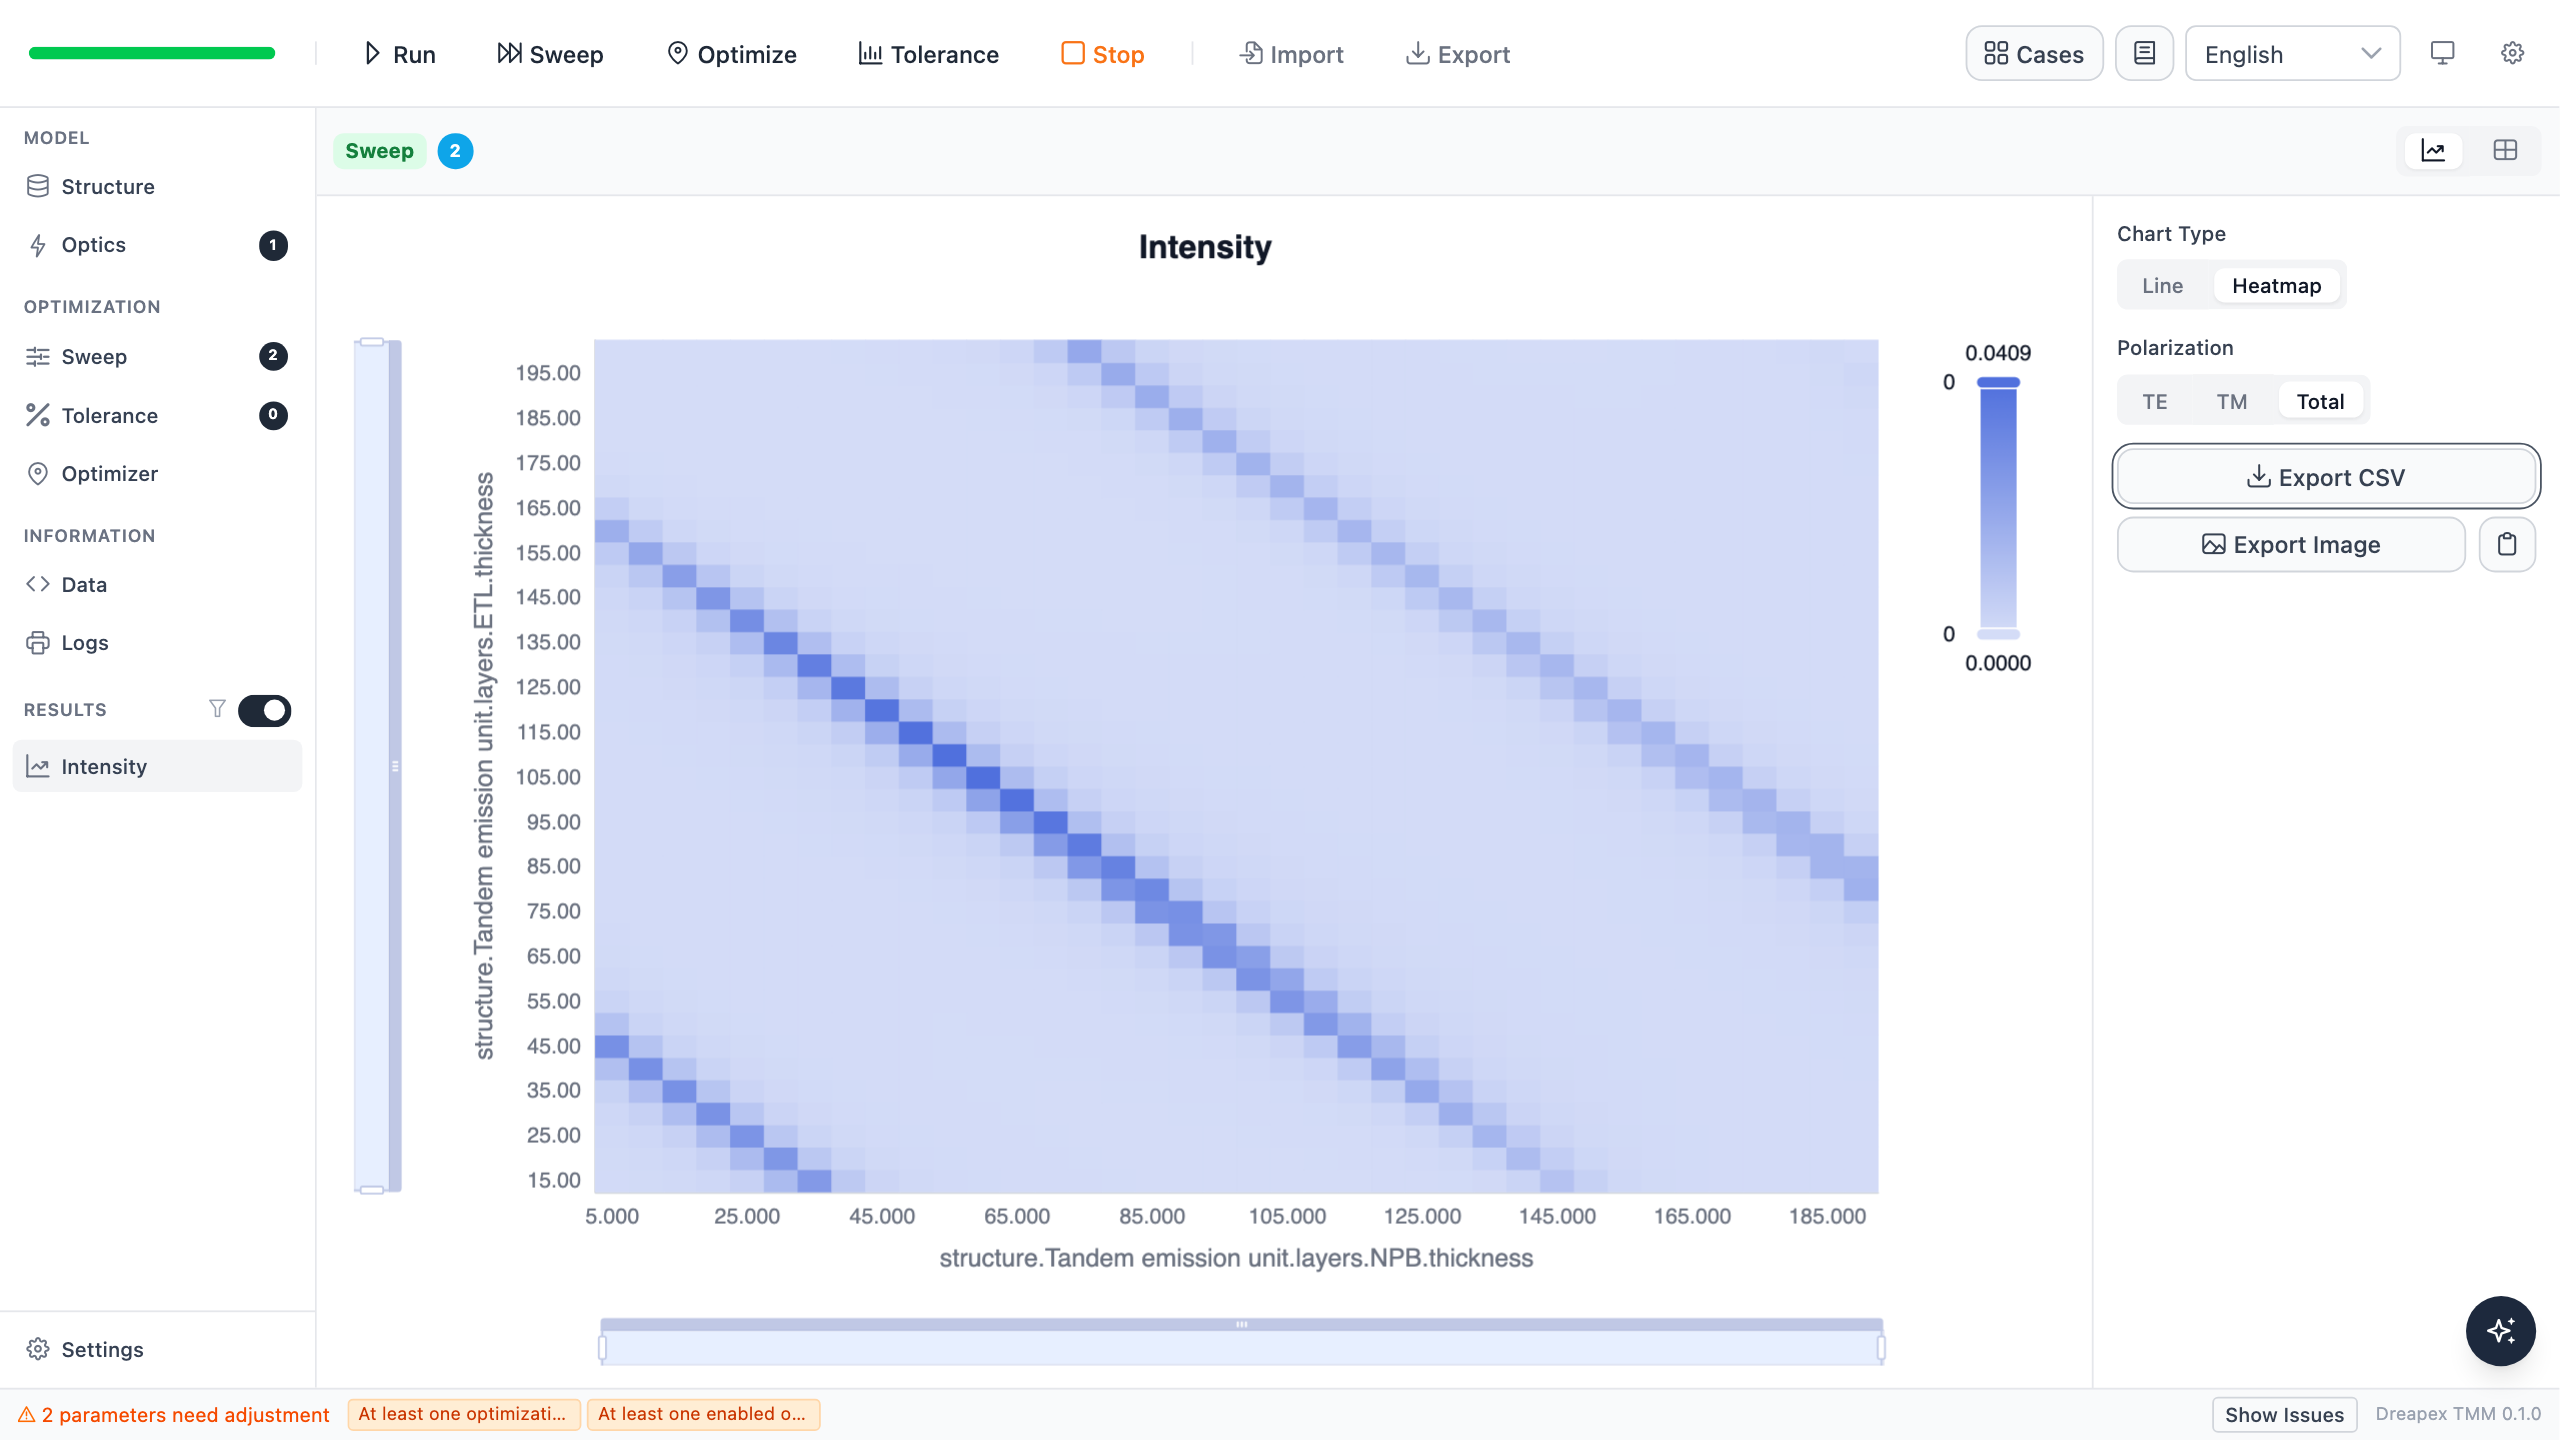The height and width of the screenshot is (1440, 2560).
Task: Click the toolbar Export button
Action: (x=1458, y=54)
